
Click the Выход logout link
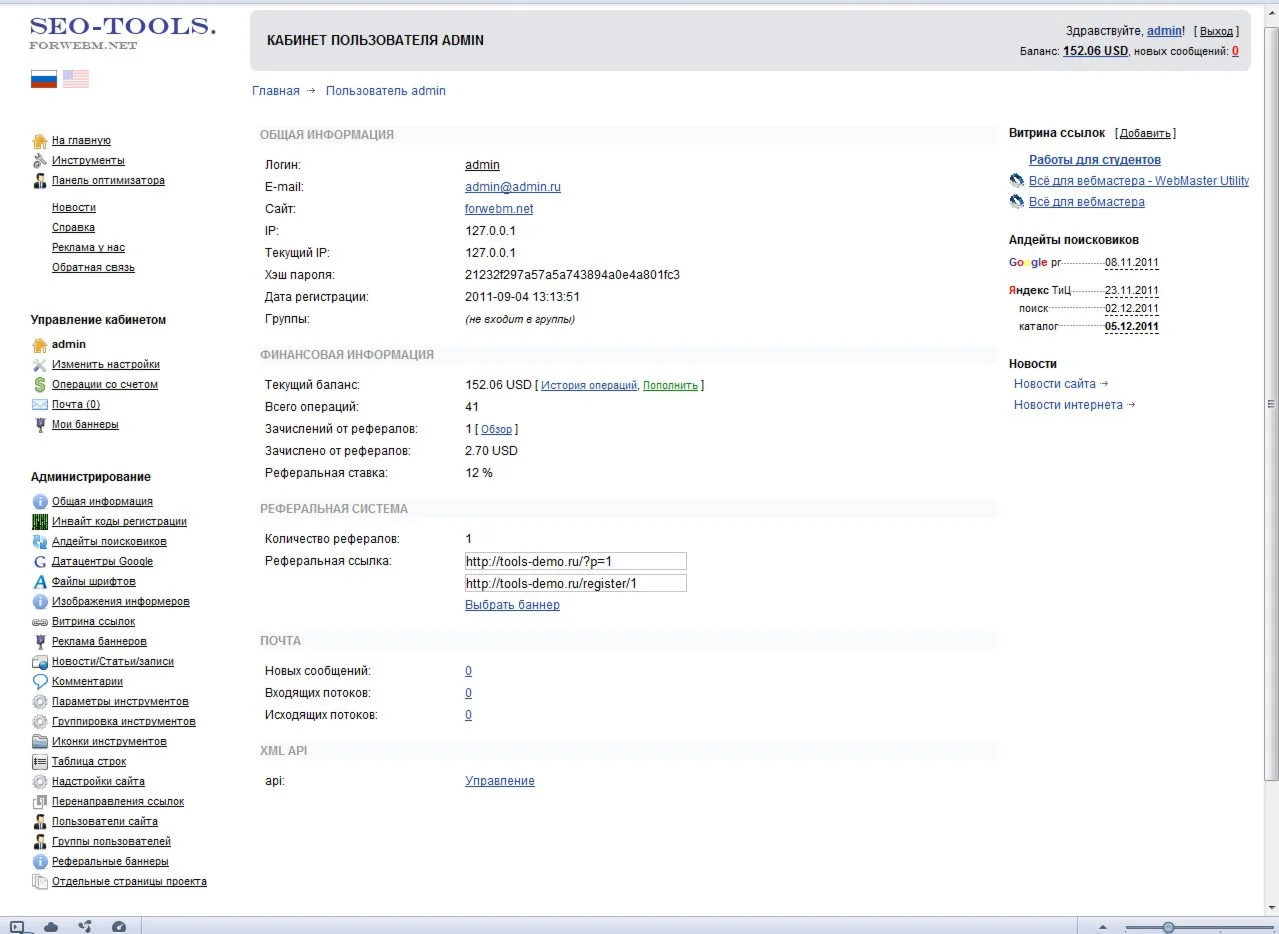(x=1216, y=32)
